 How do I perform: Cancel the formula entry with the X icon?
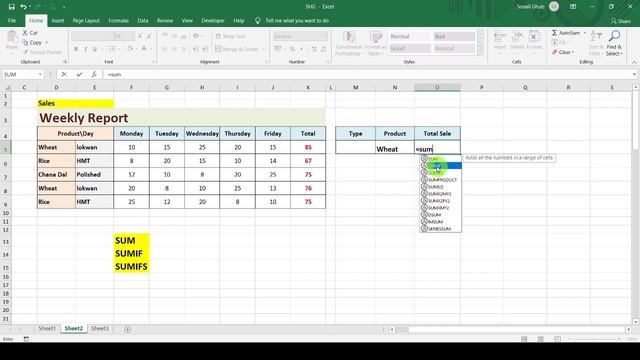coord(64,74)
